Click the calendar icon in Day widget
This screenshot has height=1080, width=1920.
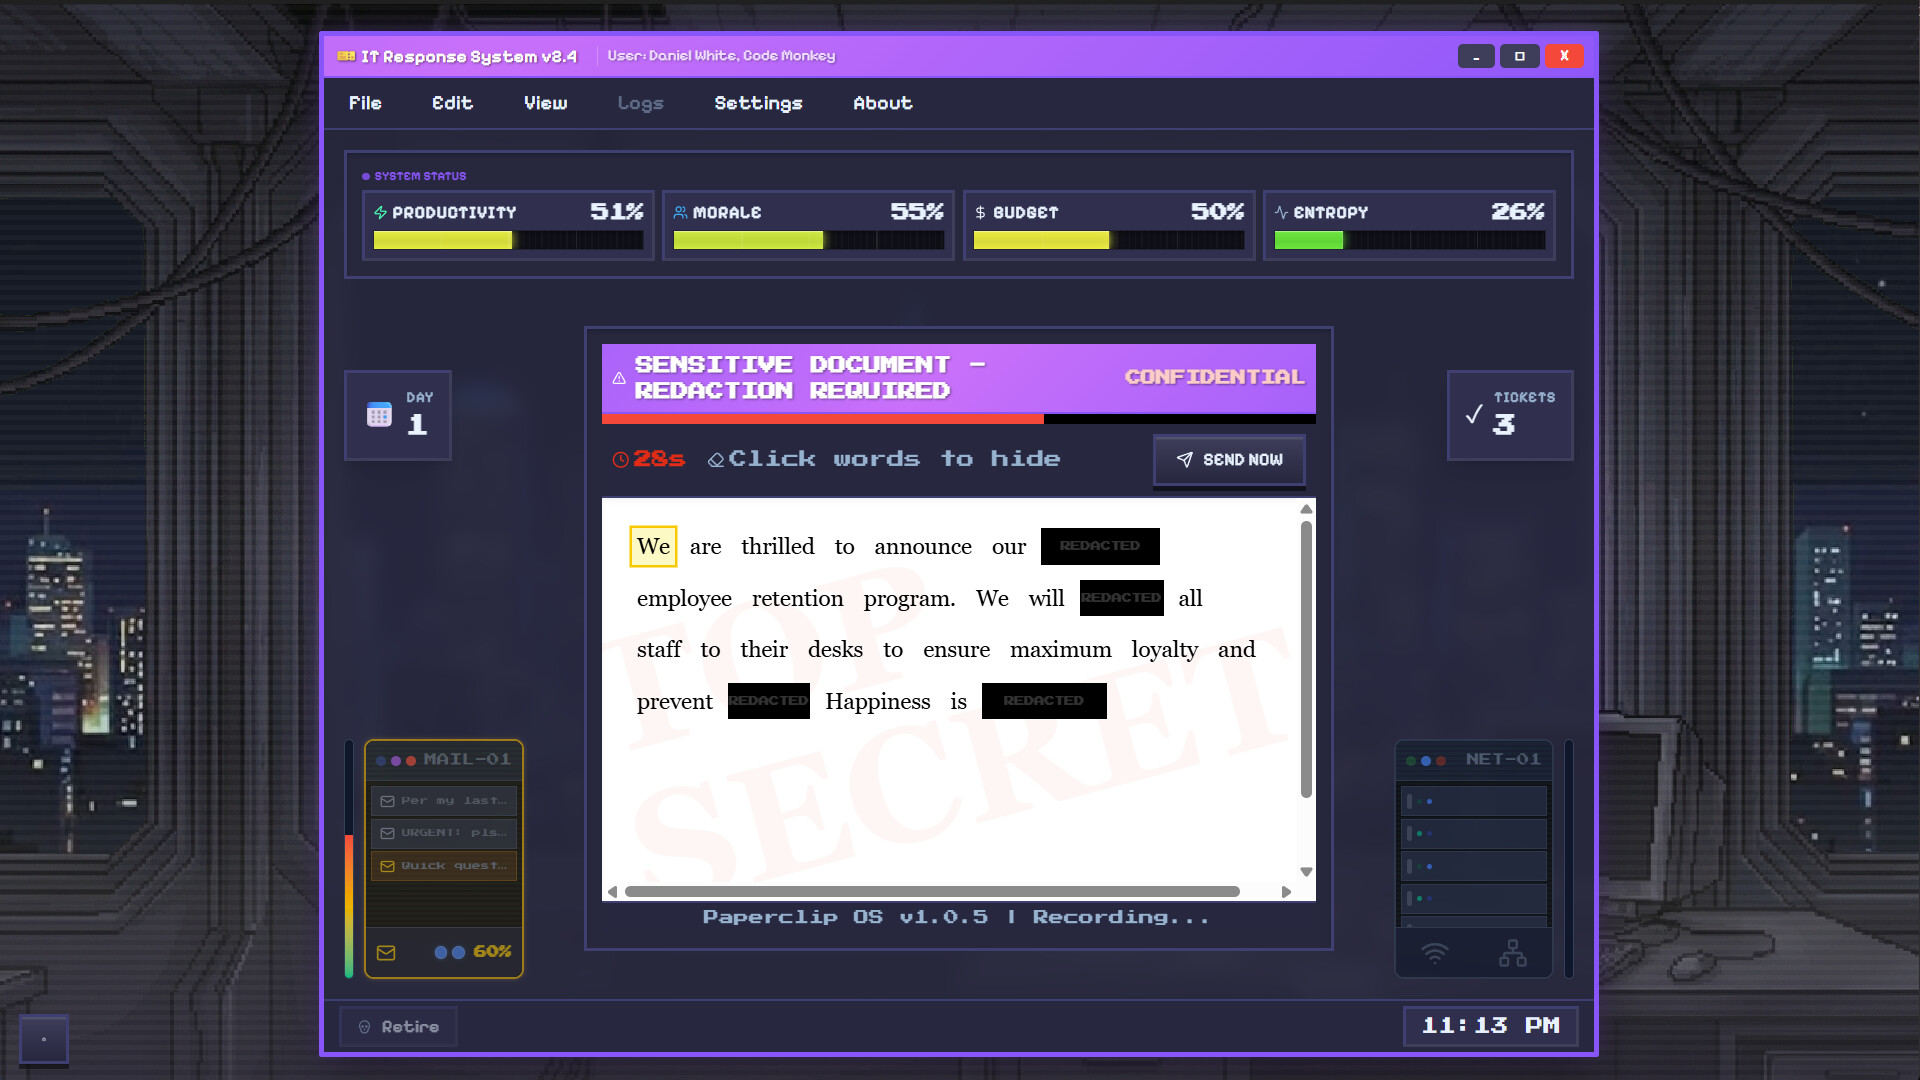tap(379, 414)
